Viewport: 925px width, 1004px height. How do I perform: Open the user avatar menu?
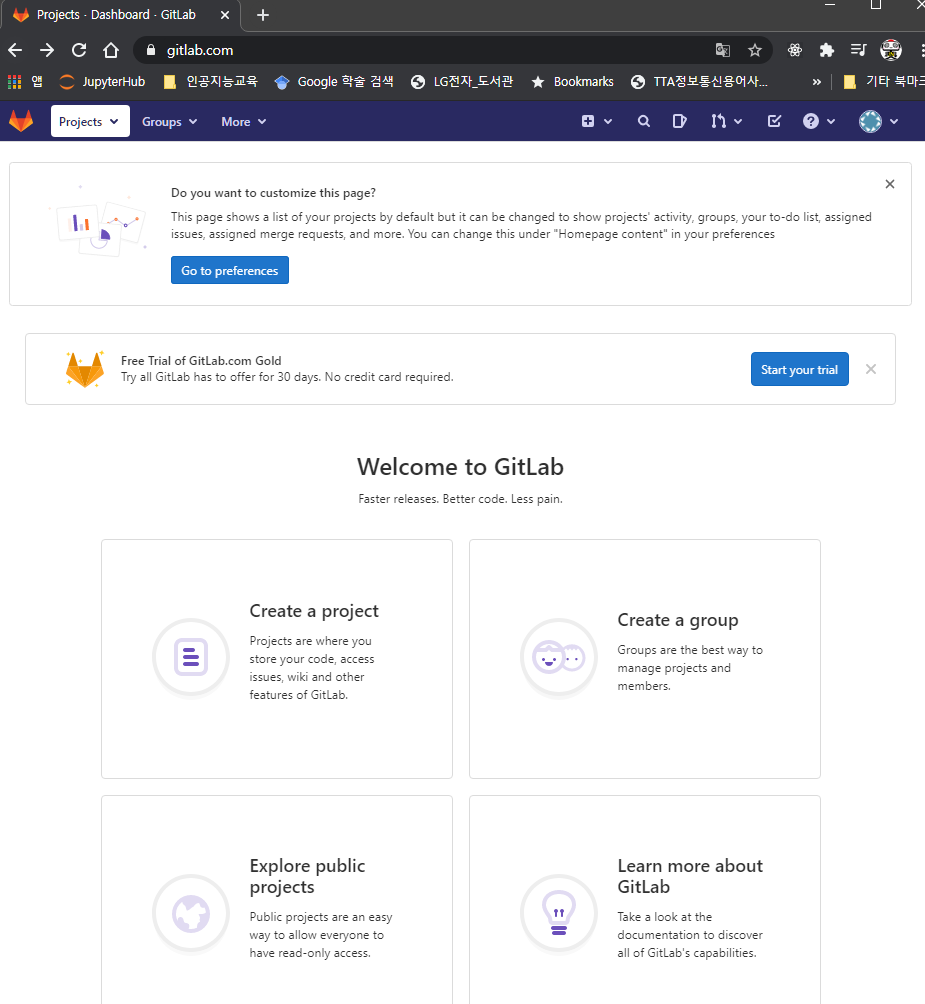(878, 121)
